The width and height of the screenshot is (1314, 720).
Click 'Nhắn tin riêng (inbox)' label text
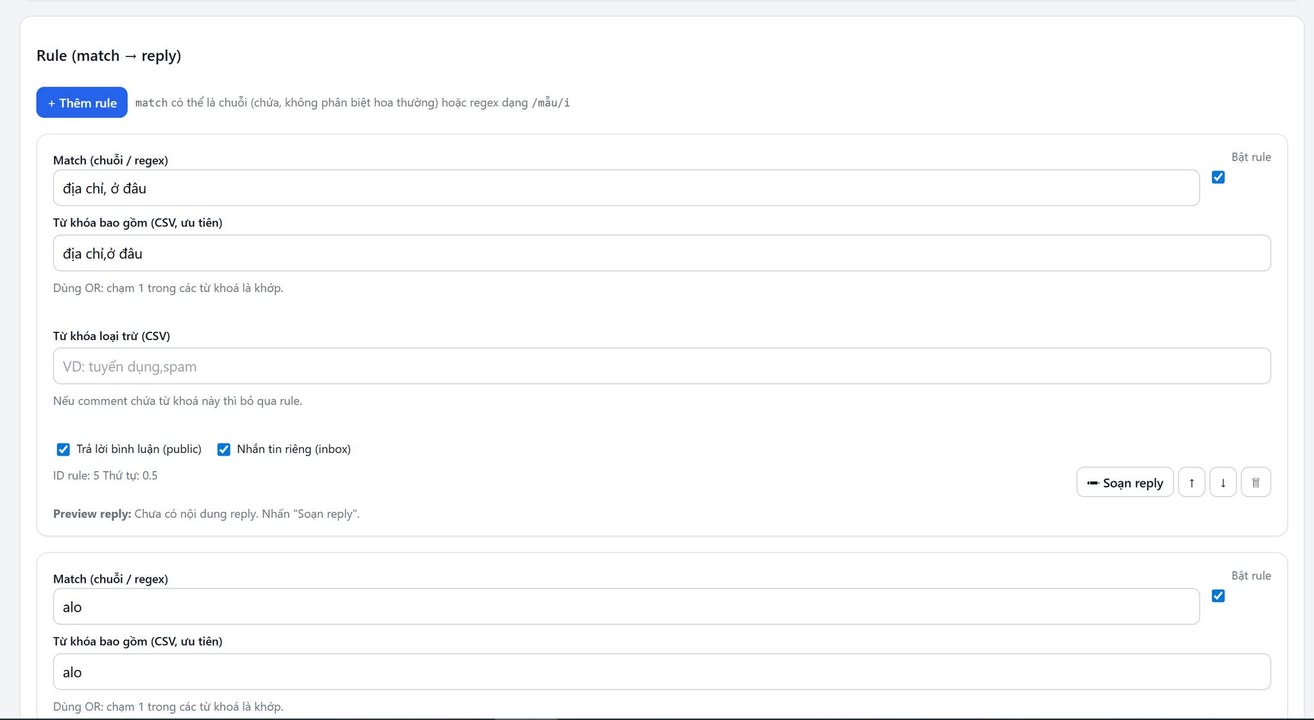[x=293, y=449]
